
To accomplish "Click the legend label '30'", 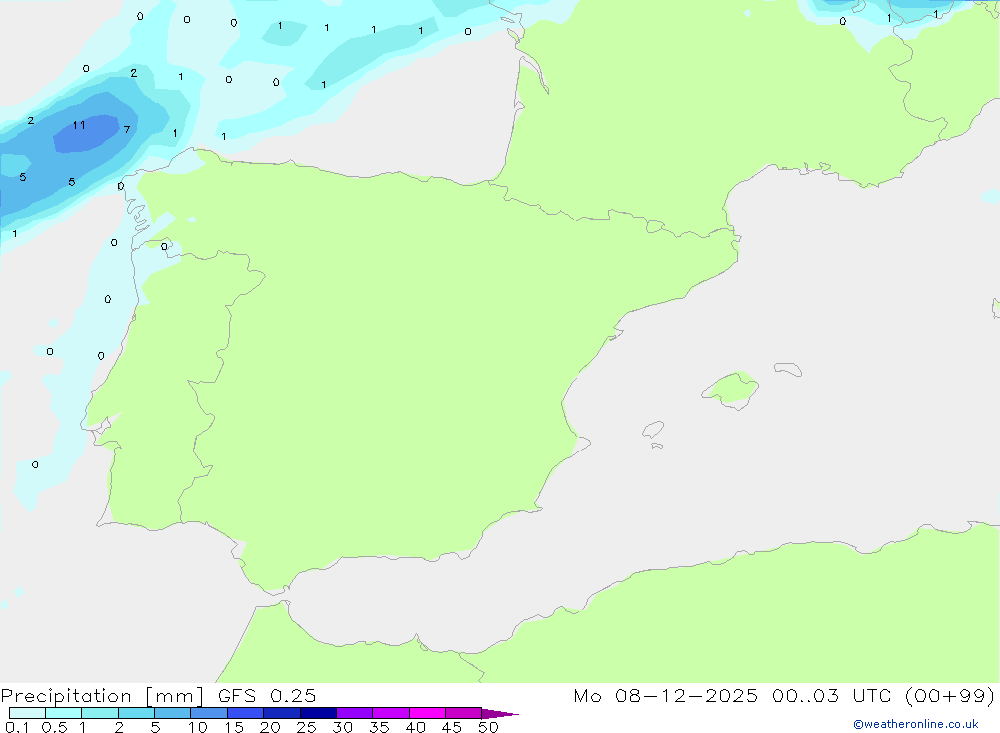I will click(x=342, y=727).
